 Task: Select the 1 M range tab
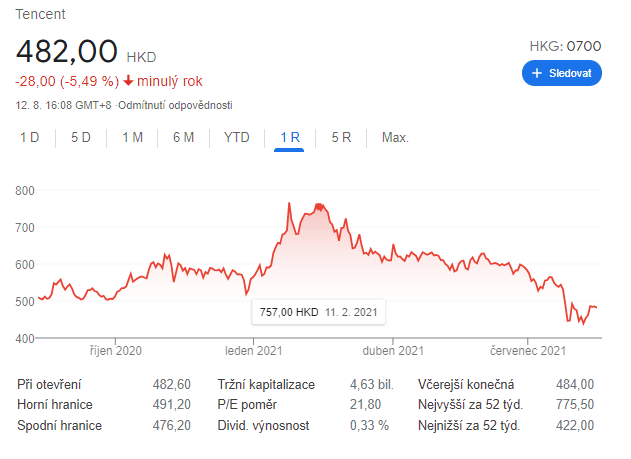133,137
